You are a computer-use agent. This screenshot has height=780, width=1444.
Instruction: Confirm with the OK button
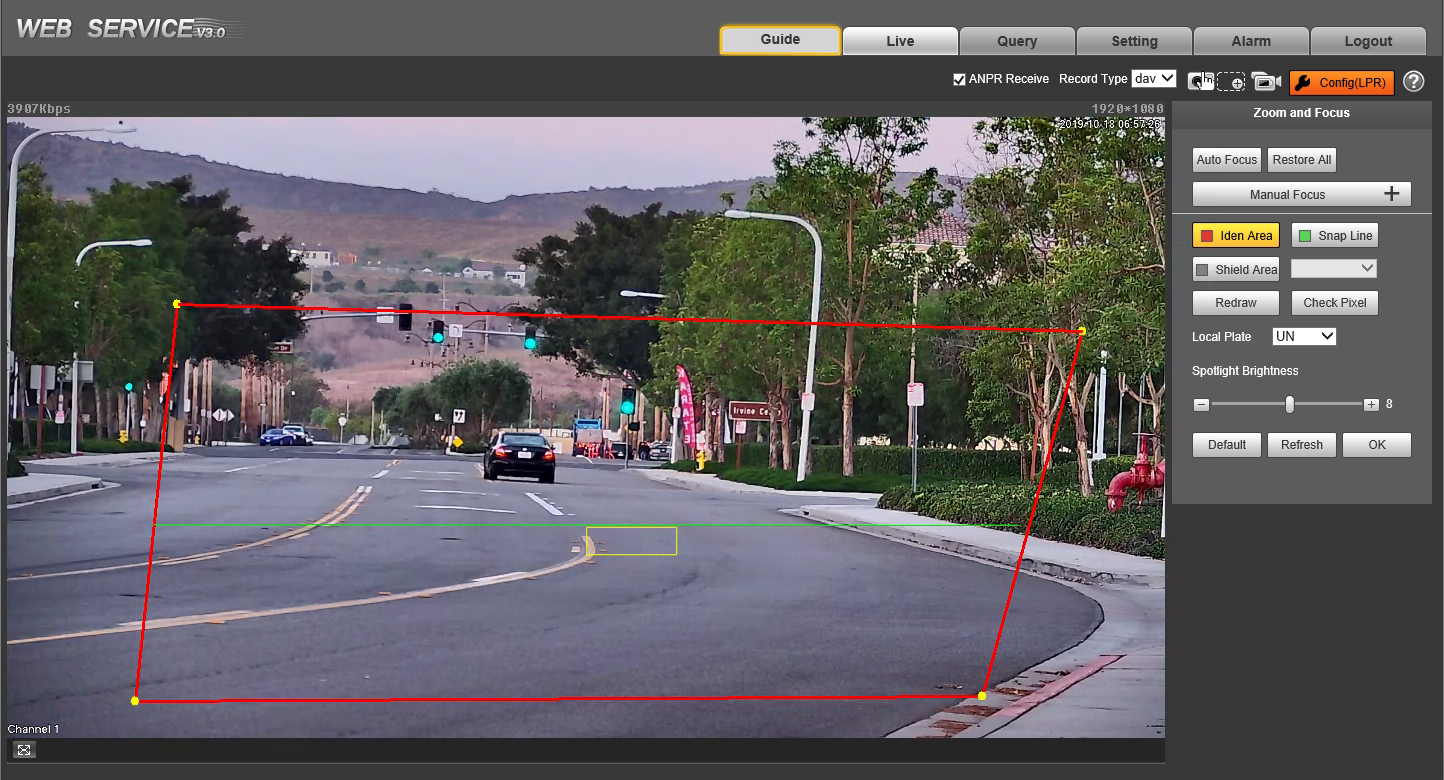point(1377,445)
